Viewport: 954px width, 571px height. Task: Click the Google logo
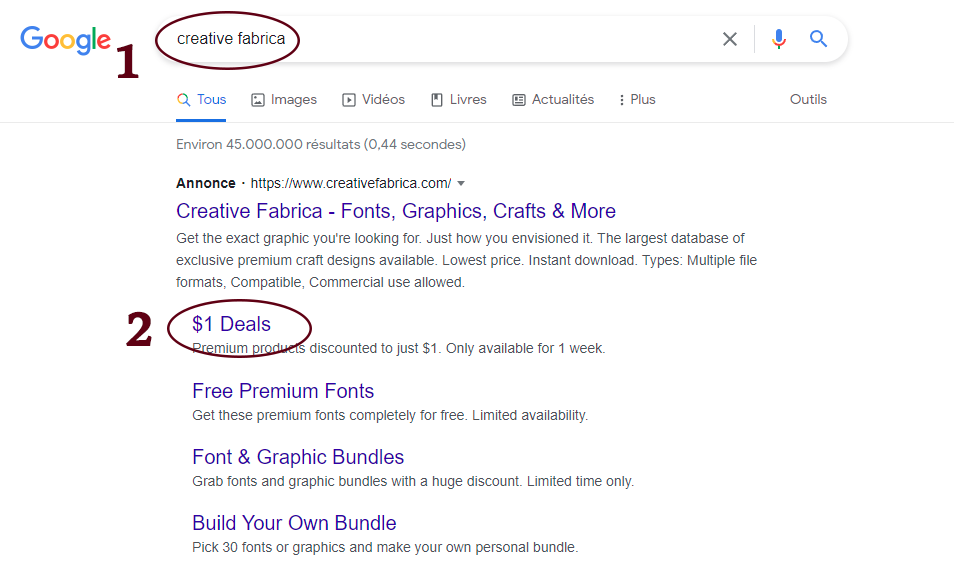pyautogui.click(x=66, y=40)
